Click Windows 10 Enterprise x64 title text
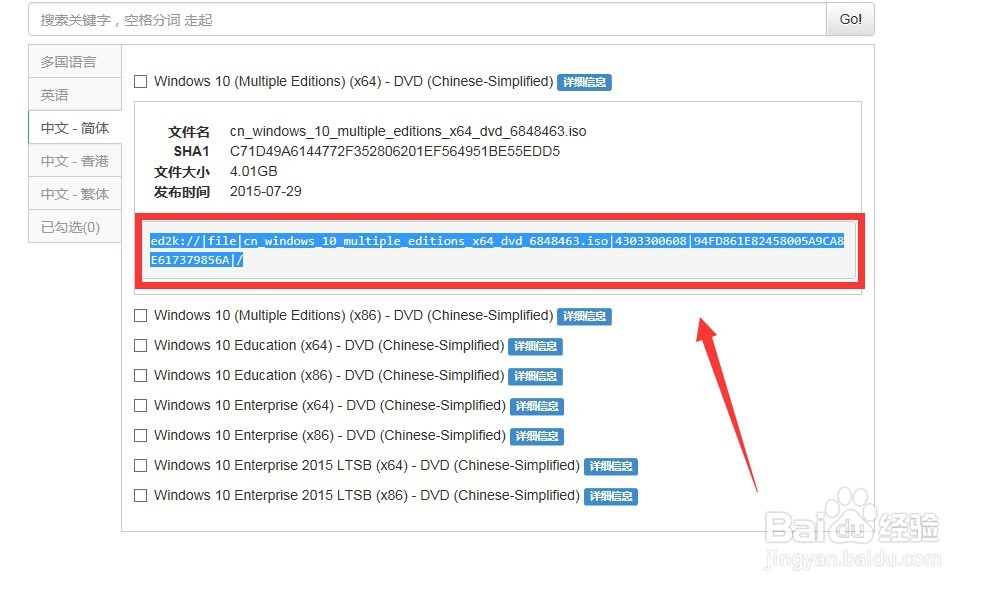 click(x=329, y=405)
